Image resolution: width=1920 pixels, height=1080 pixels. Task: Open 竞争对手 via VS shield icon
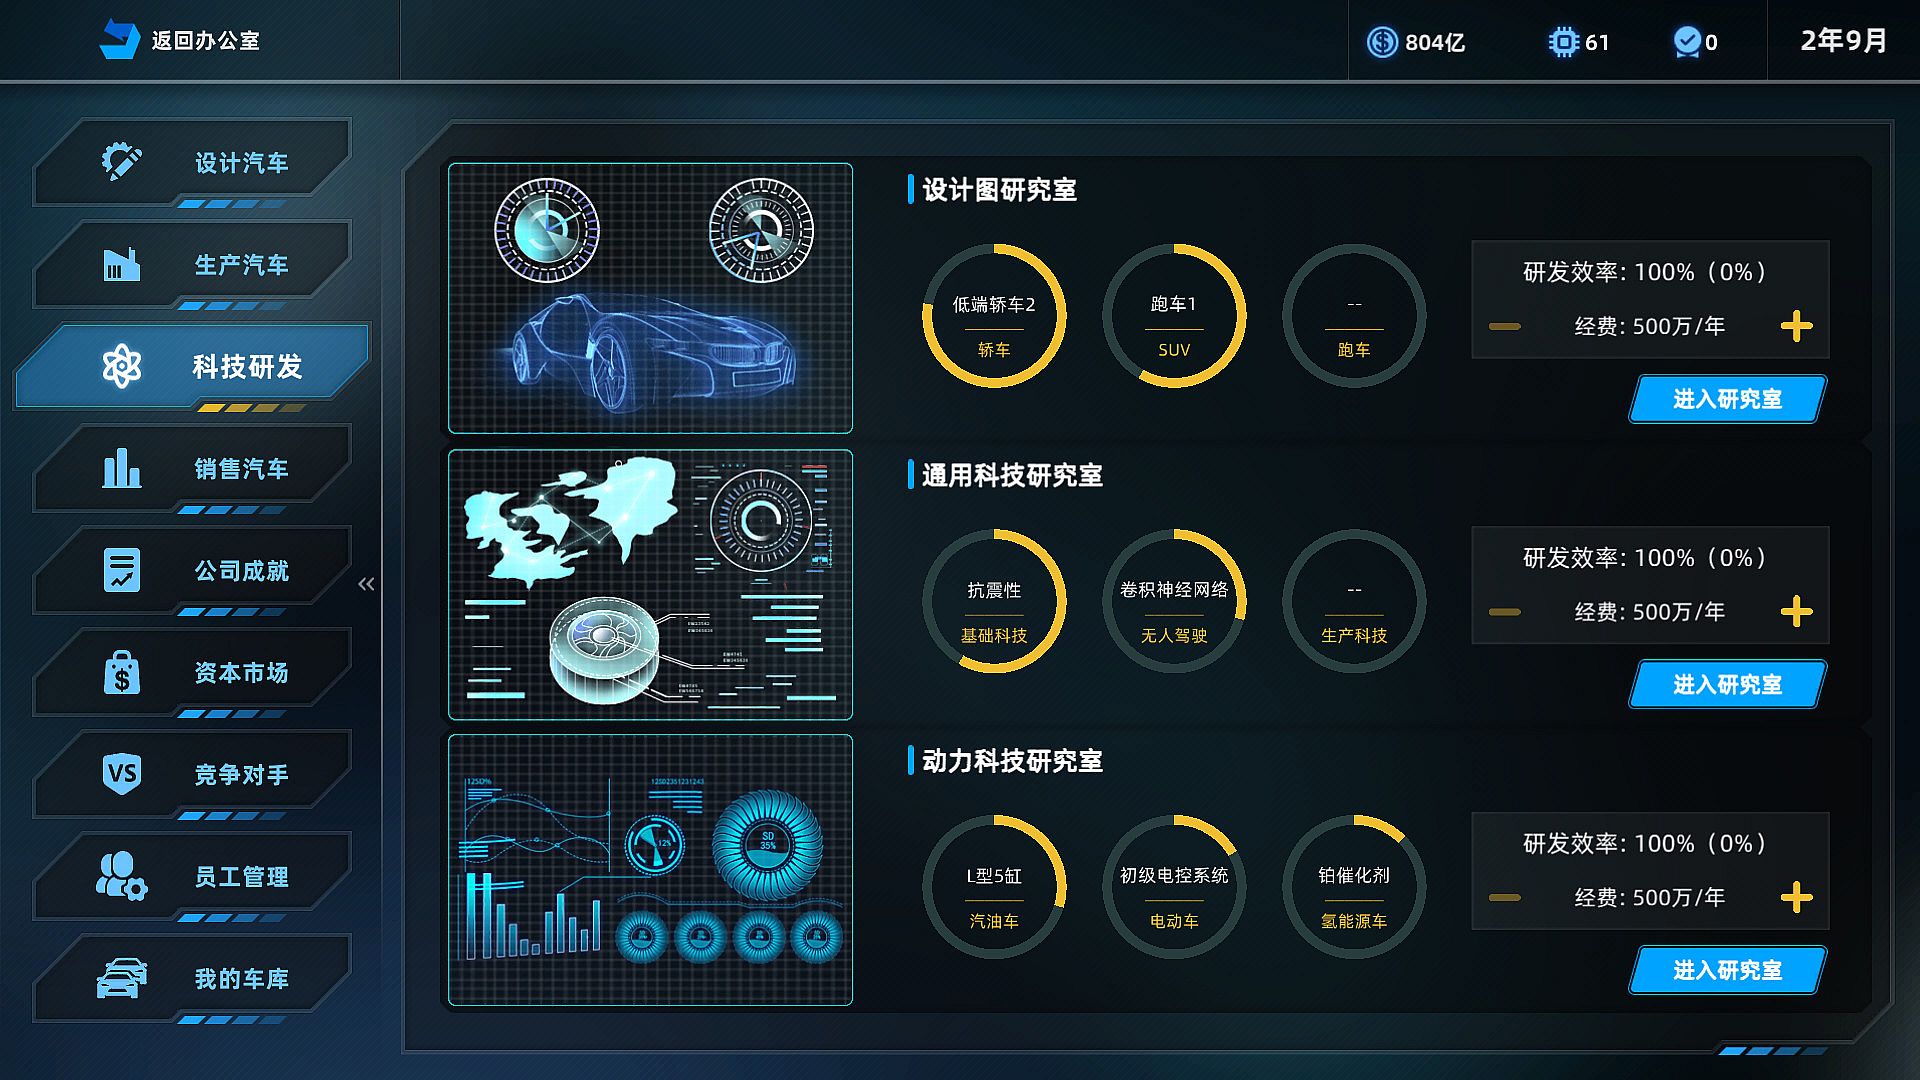122,774
